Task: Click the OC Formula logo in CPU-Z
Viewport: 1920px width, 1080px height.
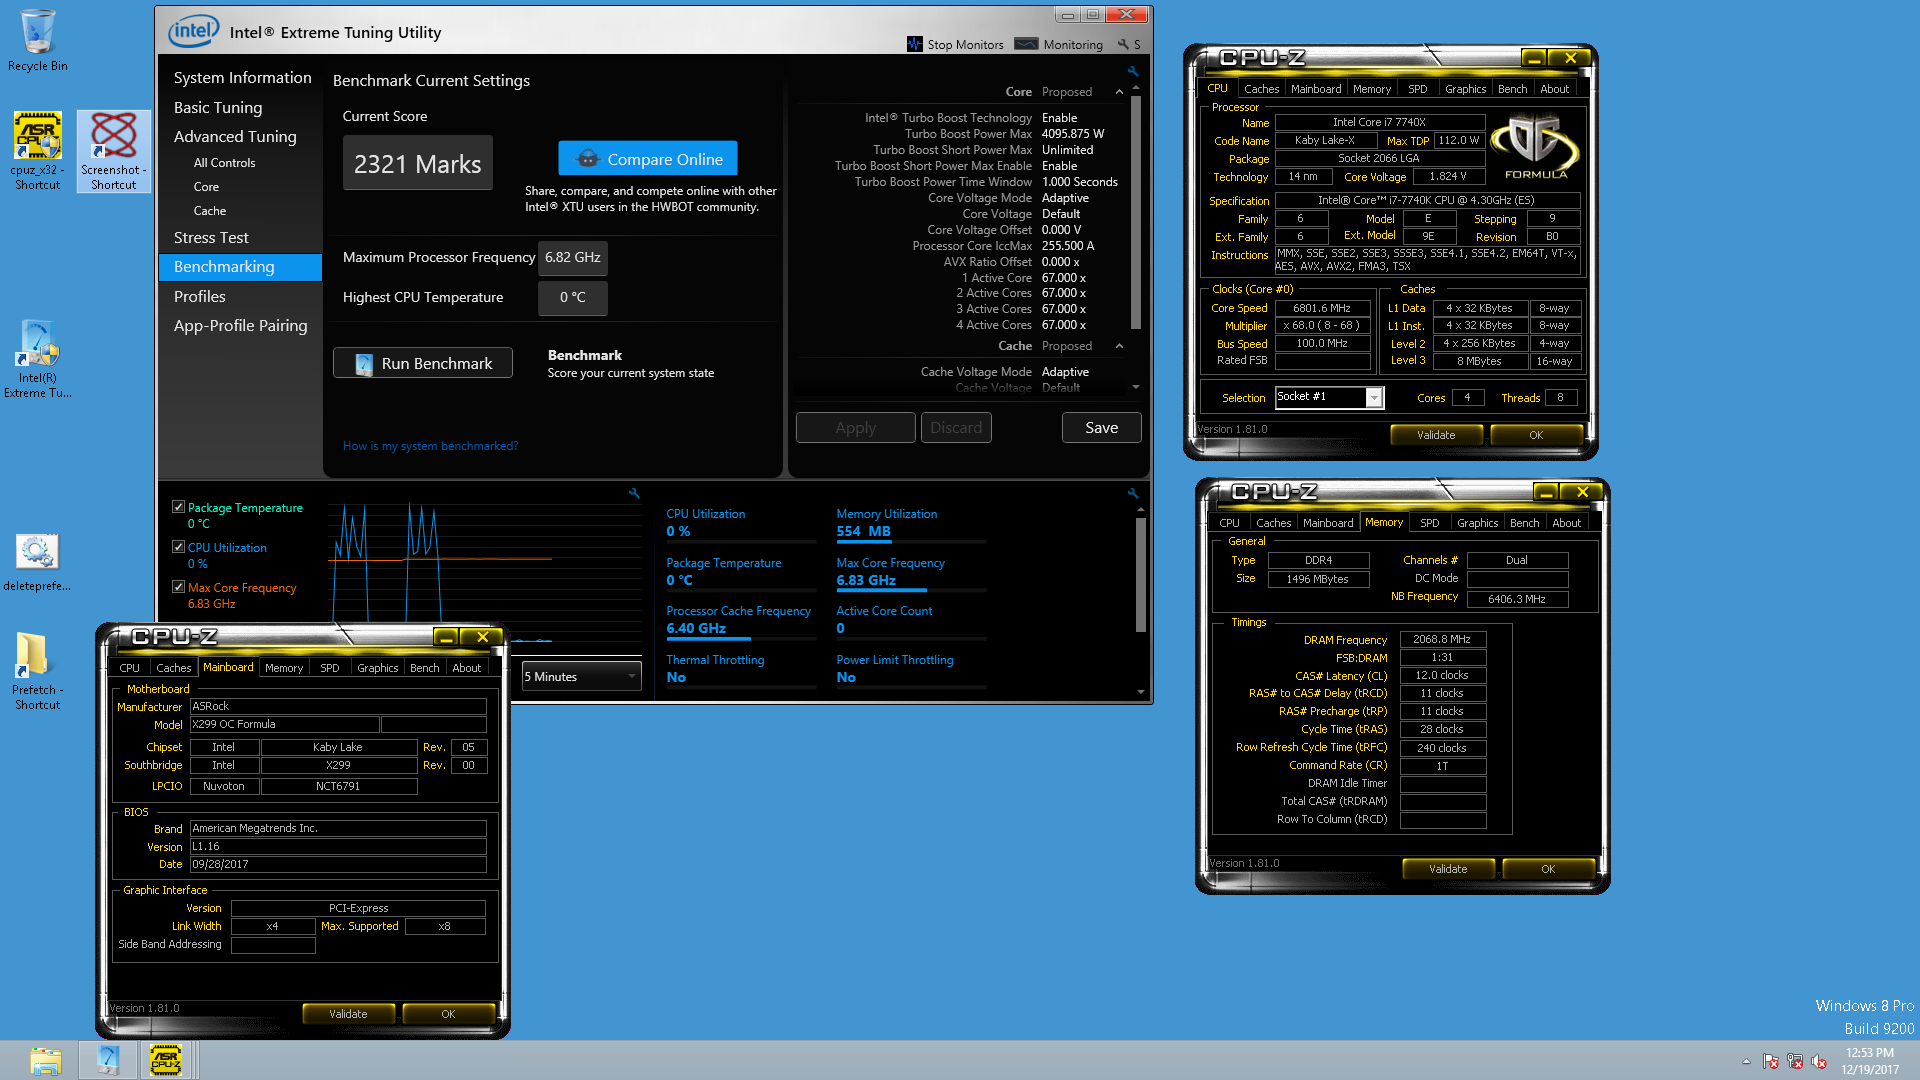Action: (x=1535, y=146)
